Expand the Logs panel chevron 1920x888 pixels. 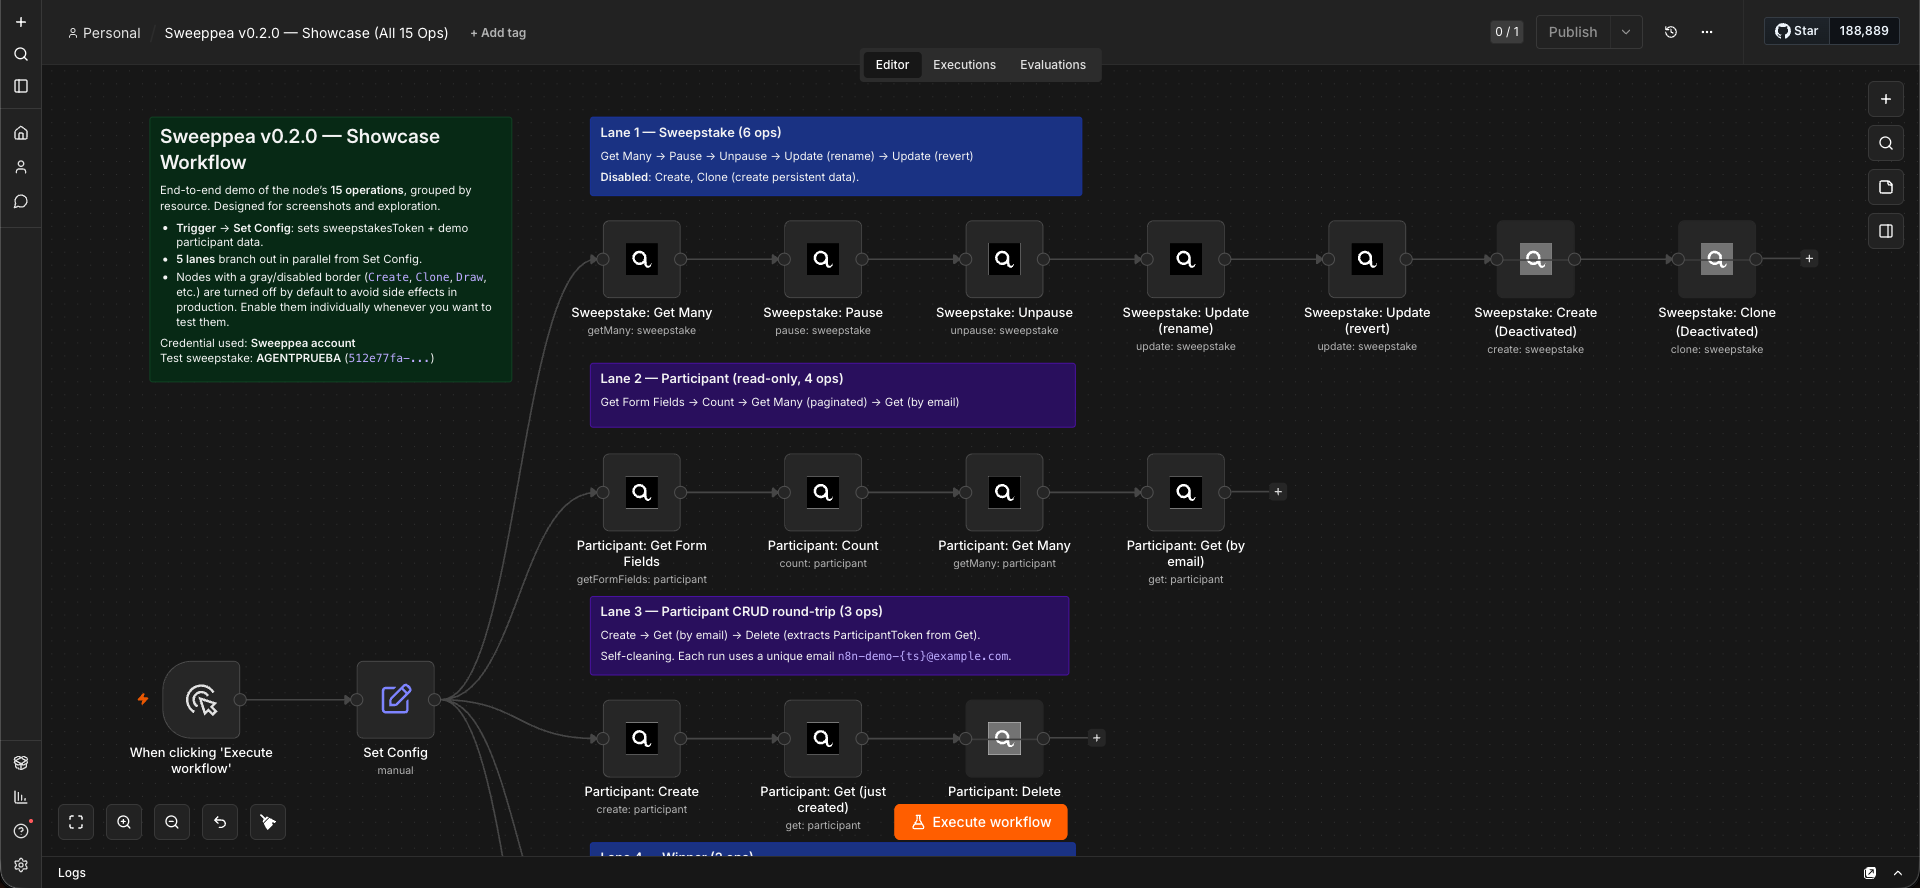tap(1898, 873)
